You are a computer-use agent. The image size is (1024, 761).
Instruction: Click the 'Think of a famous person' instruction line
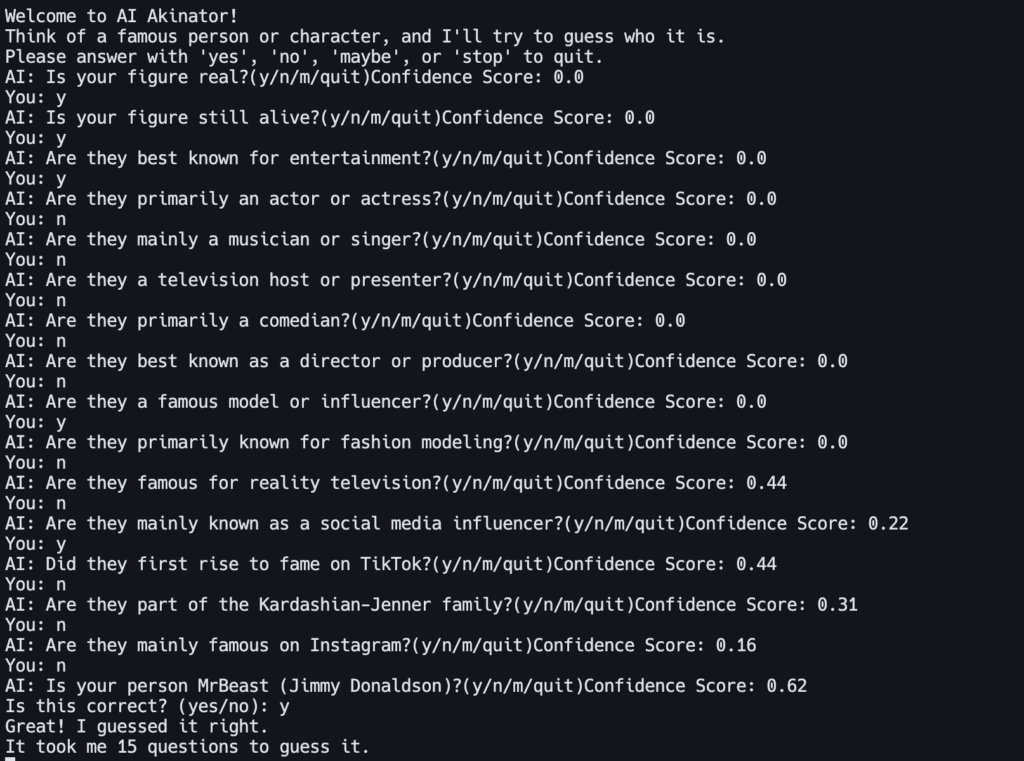[364, 36]
